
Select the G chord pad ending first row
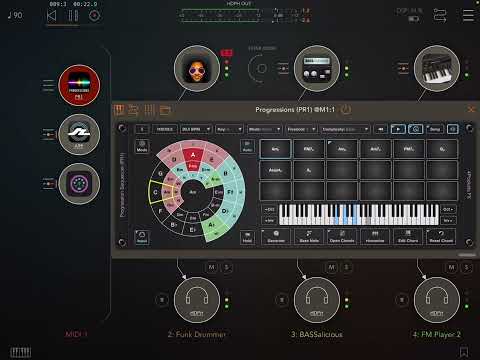[x=442, y=149]
